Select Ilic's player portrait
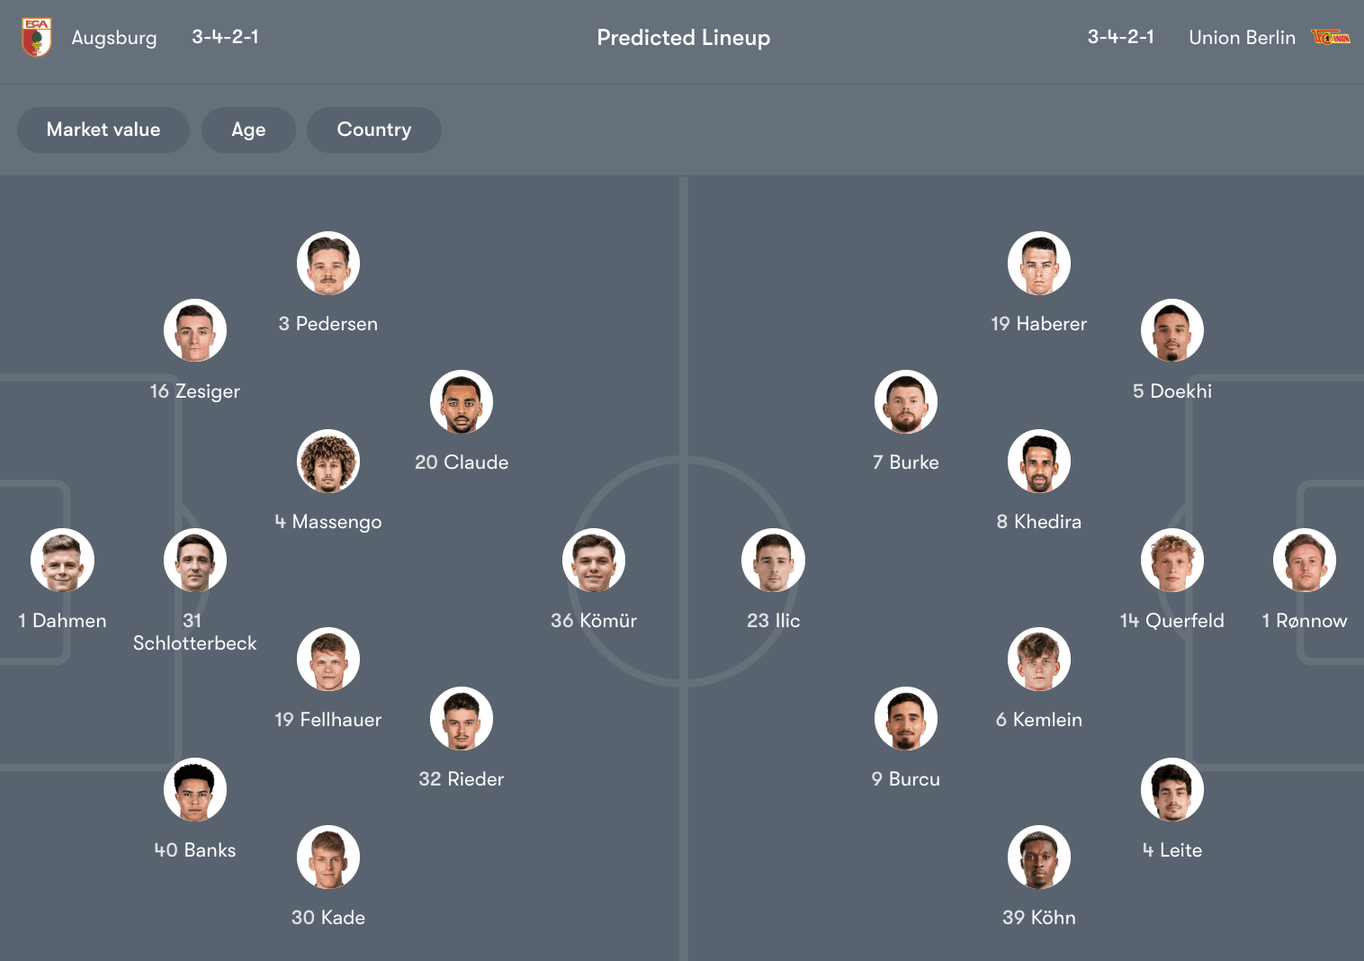The width and height of the screenshot is (1364, 961). [773, 560]
